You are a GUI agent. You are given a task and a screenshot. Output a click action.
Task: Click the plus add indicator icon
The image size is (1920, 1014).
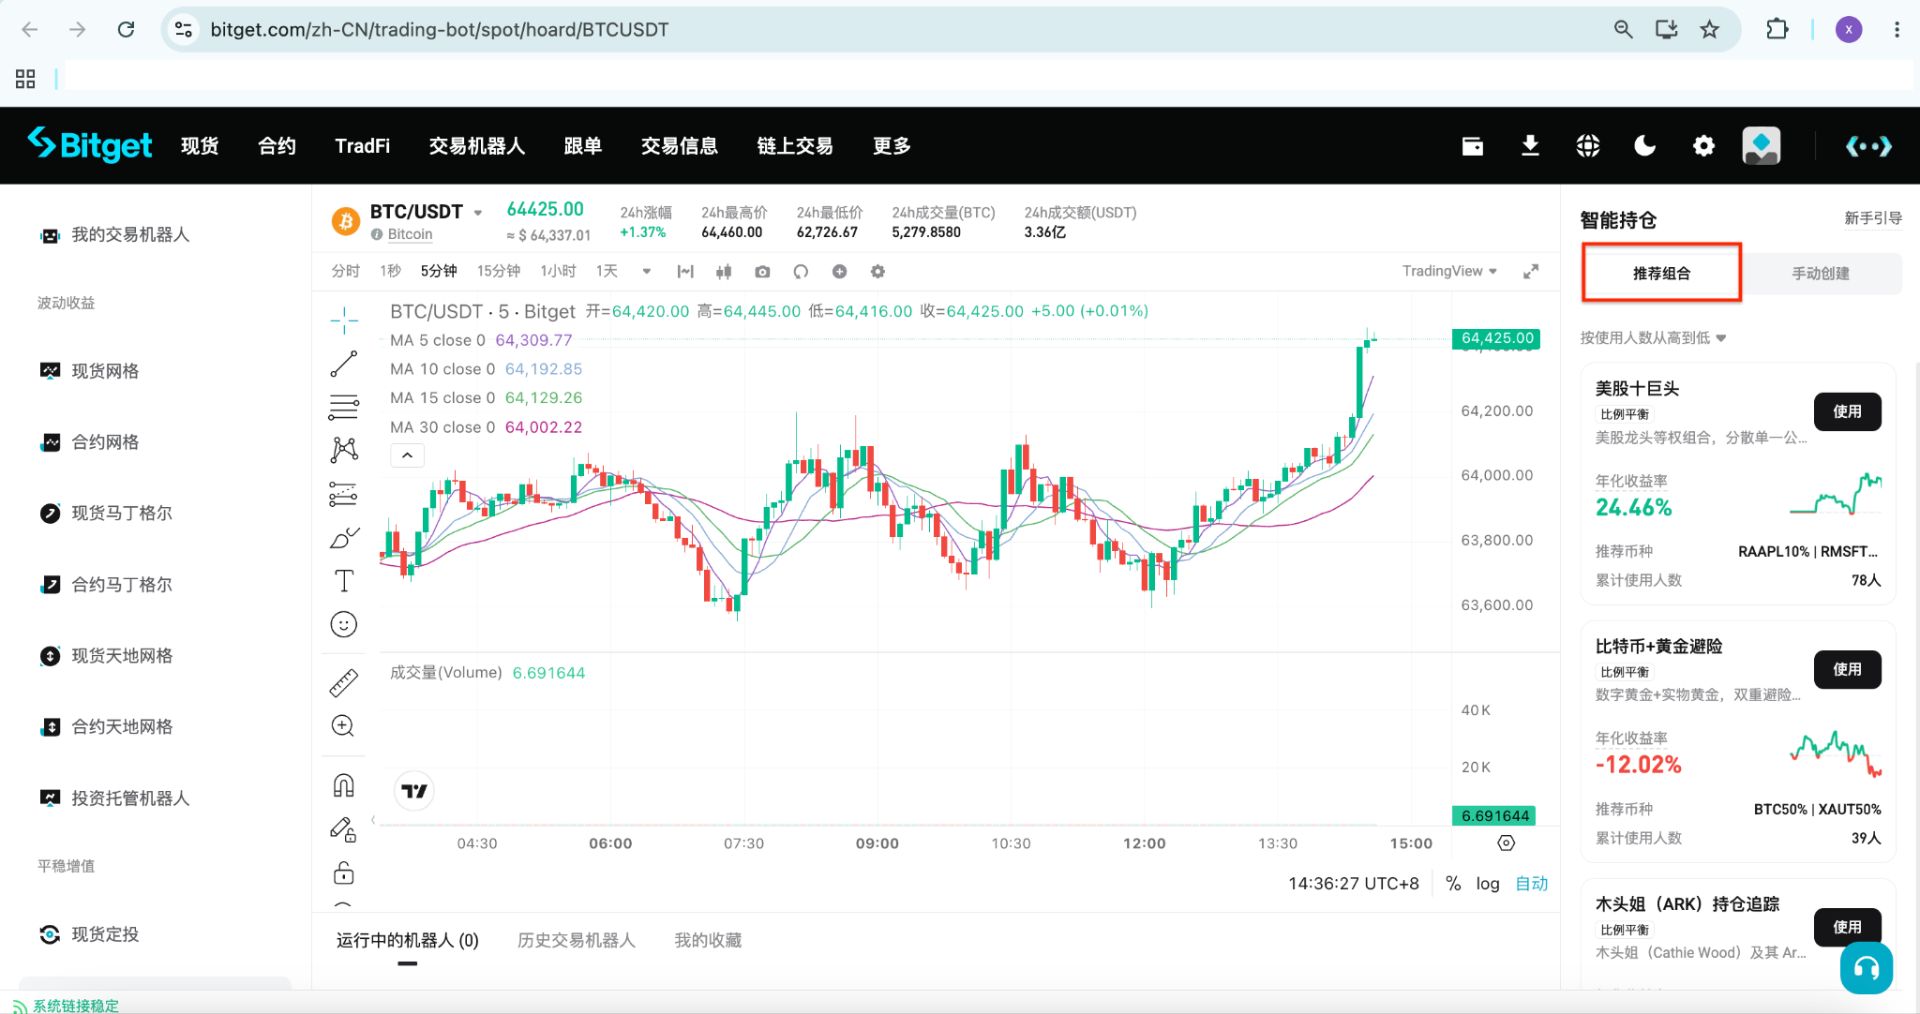839,272
